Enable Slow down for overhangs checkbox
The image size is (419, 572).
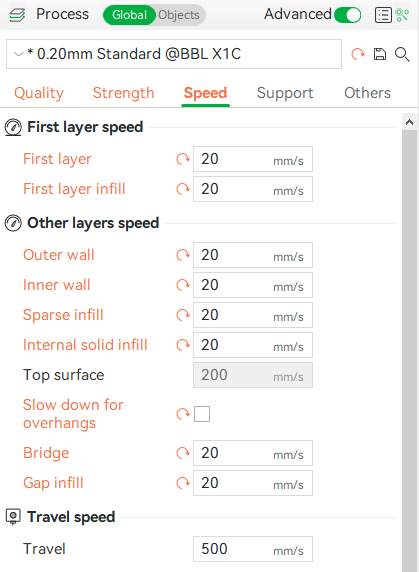click(x=202, y=414)
